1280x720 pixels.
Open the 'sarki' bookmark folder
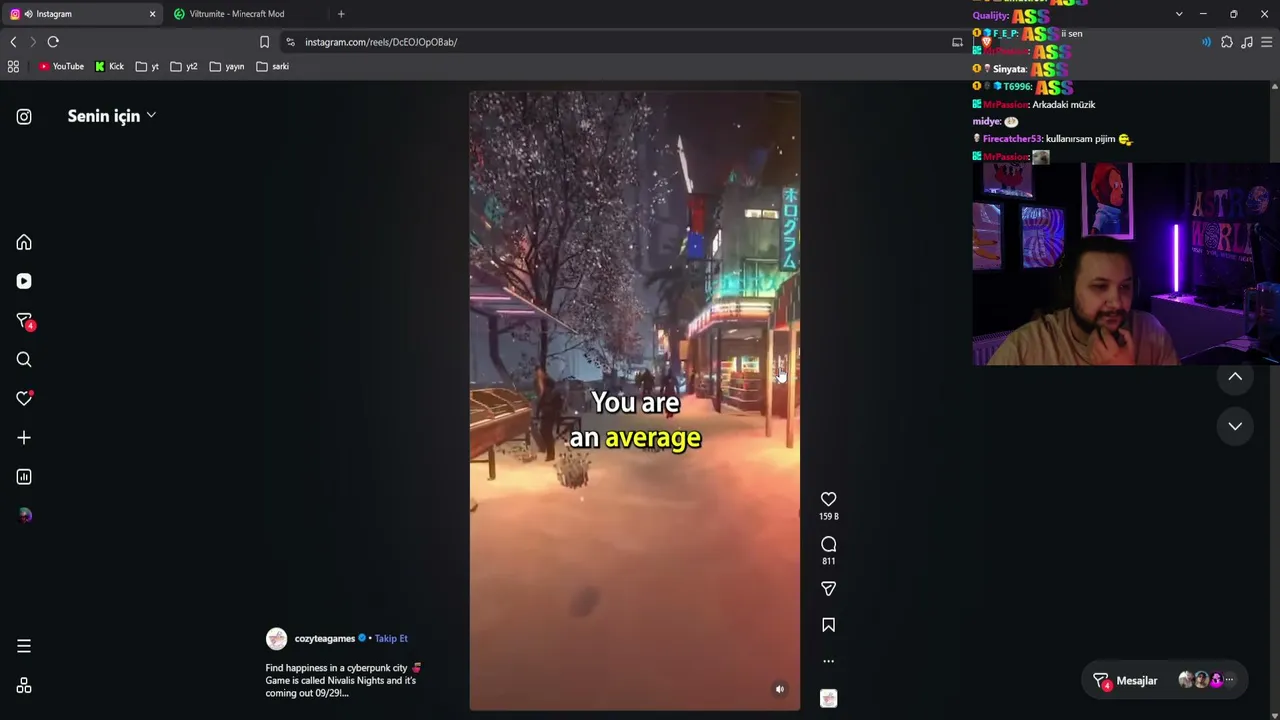click(x=272, y=67)
